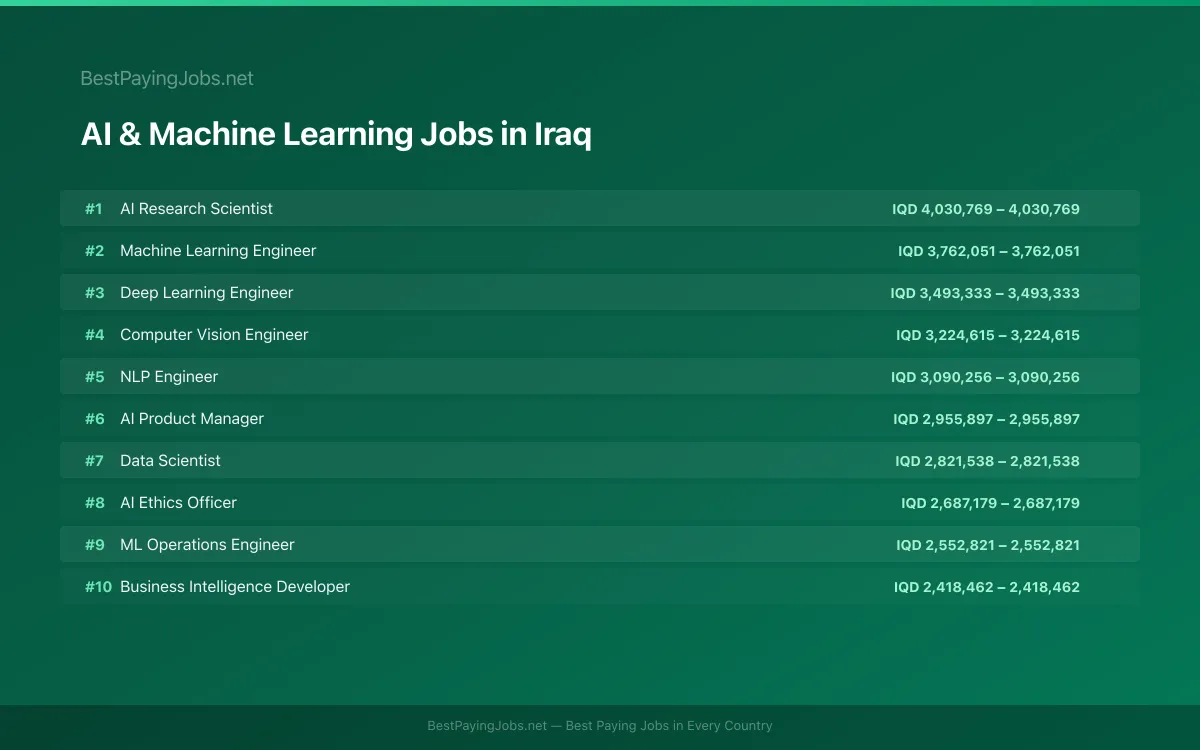Click the #2 rank number
The height and width of the screenshot is (750, 1200).
point(94,251)
